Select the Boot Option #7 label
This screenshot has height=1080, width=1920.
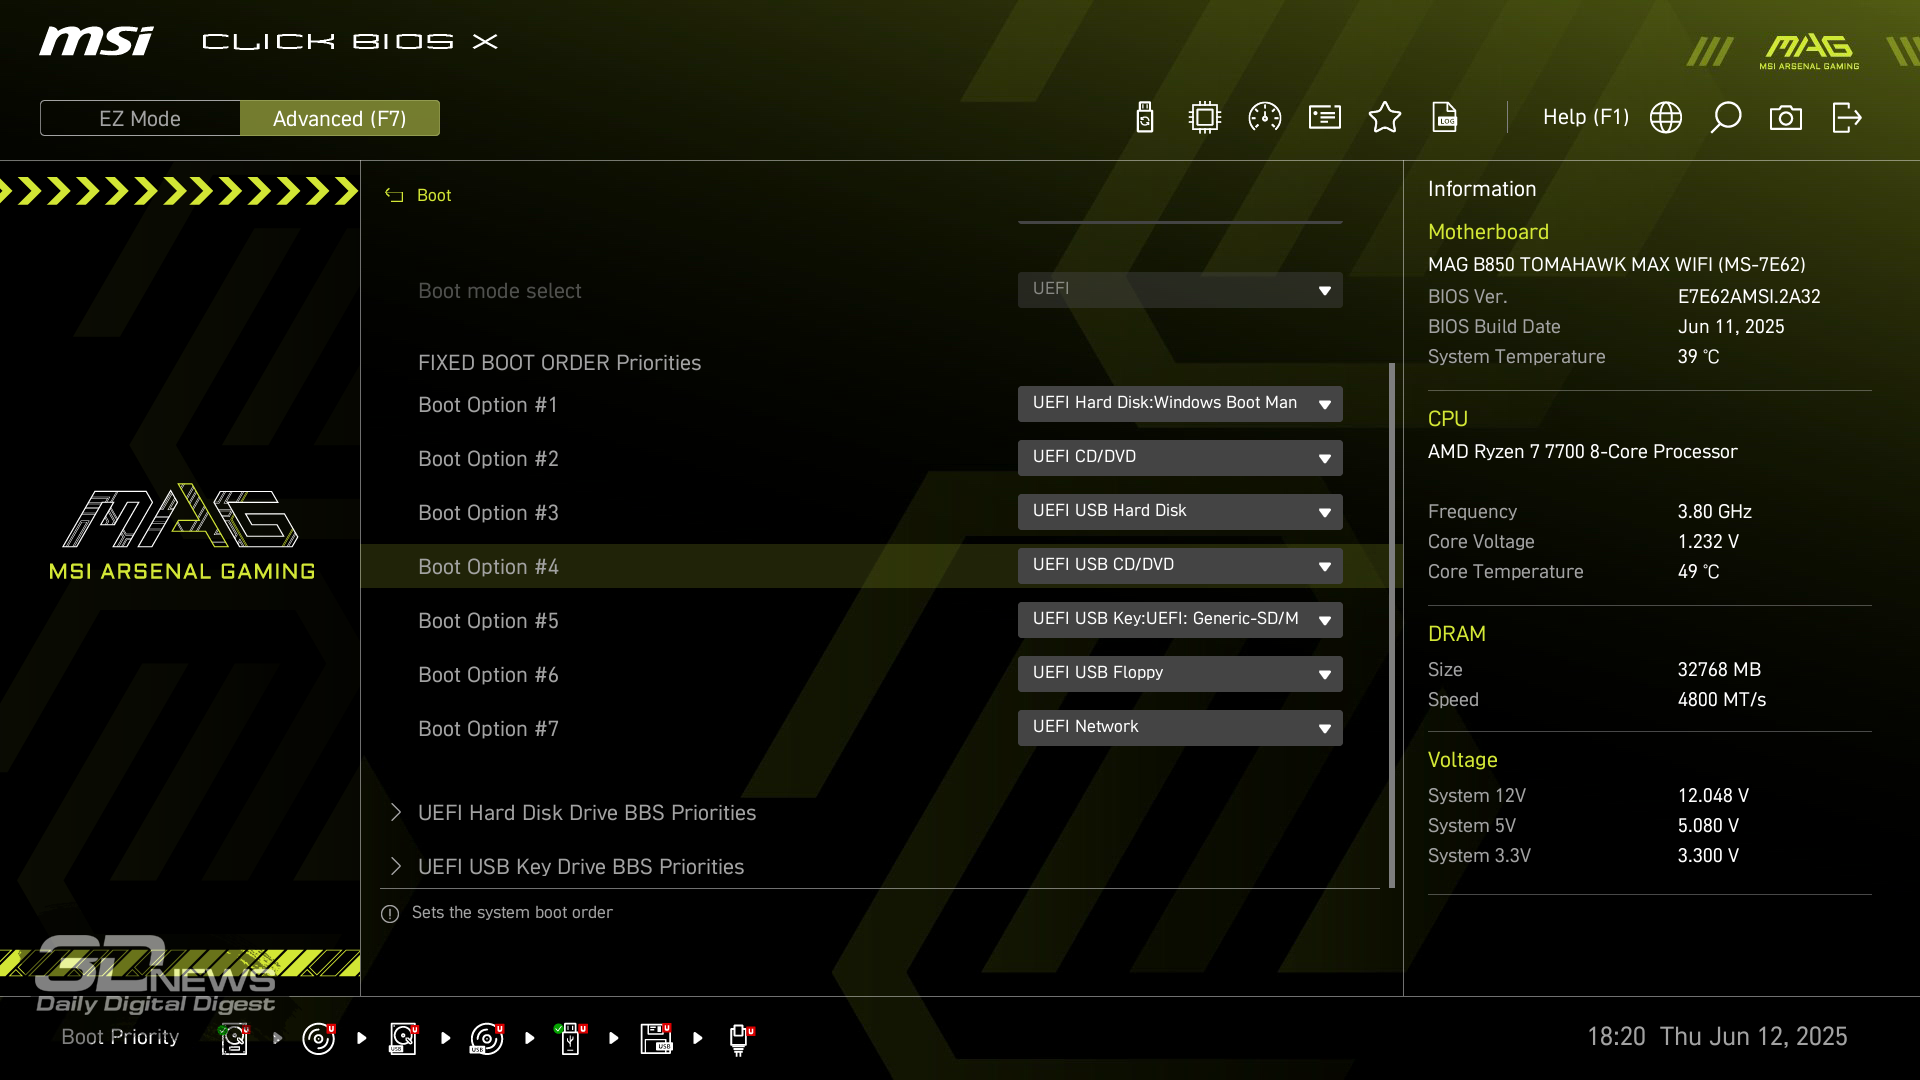coord(488,729)
